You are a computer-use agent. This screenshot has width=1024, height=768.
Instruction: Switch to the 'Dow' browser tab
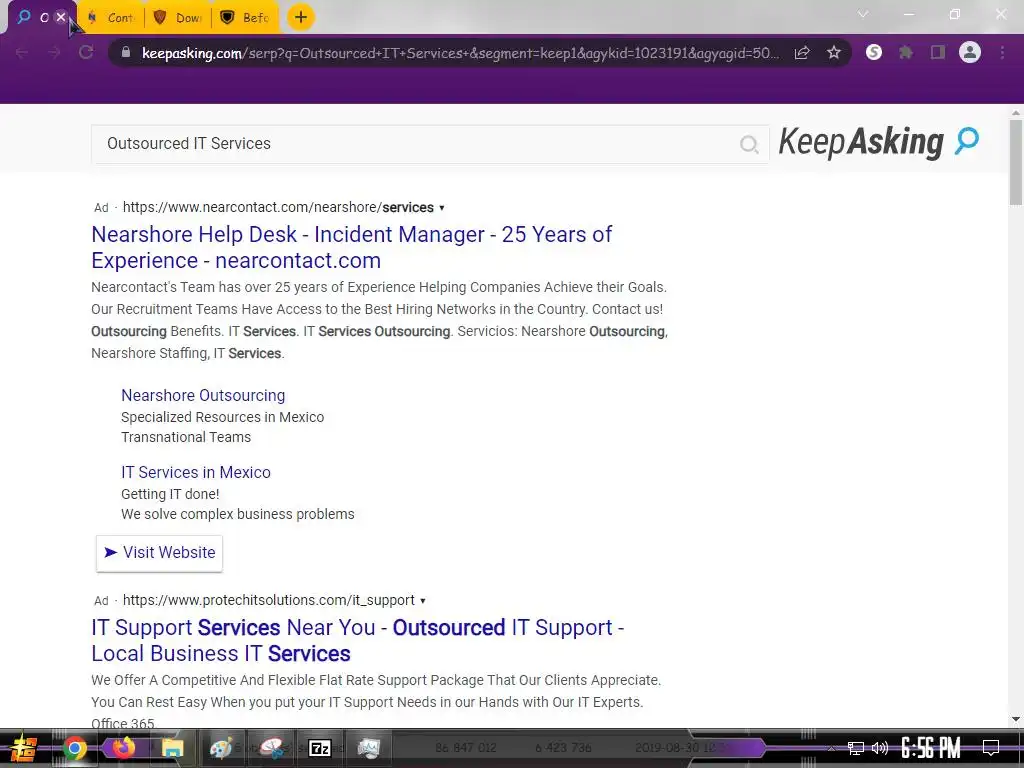(178, 18)
